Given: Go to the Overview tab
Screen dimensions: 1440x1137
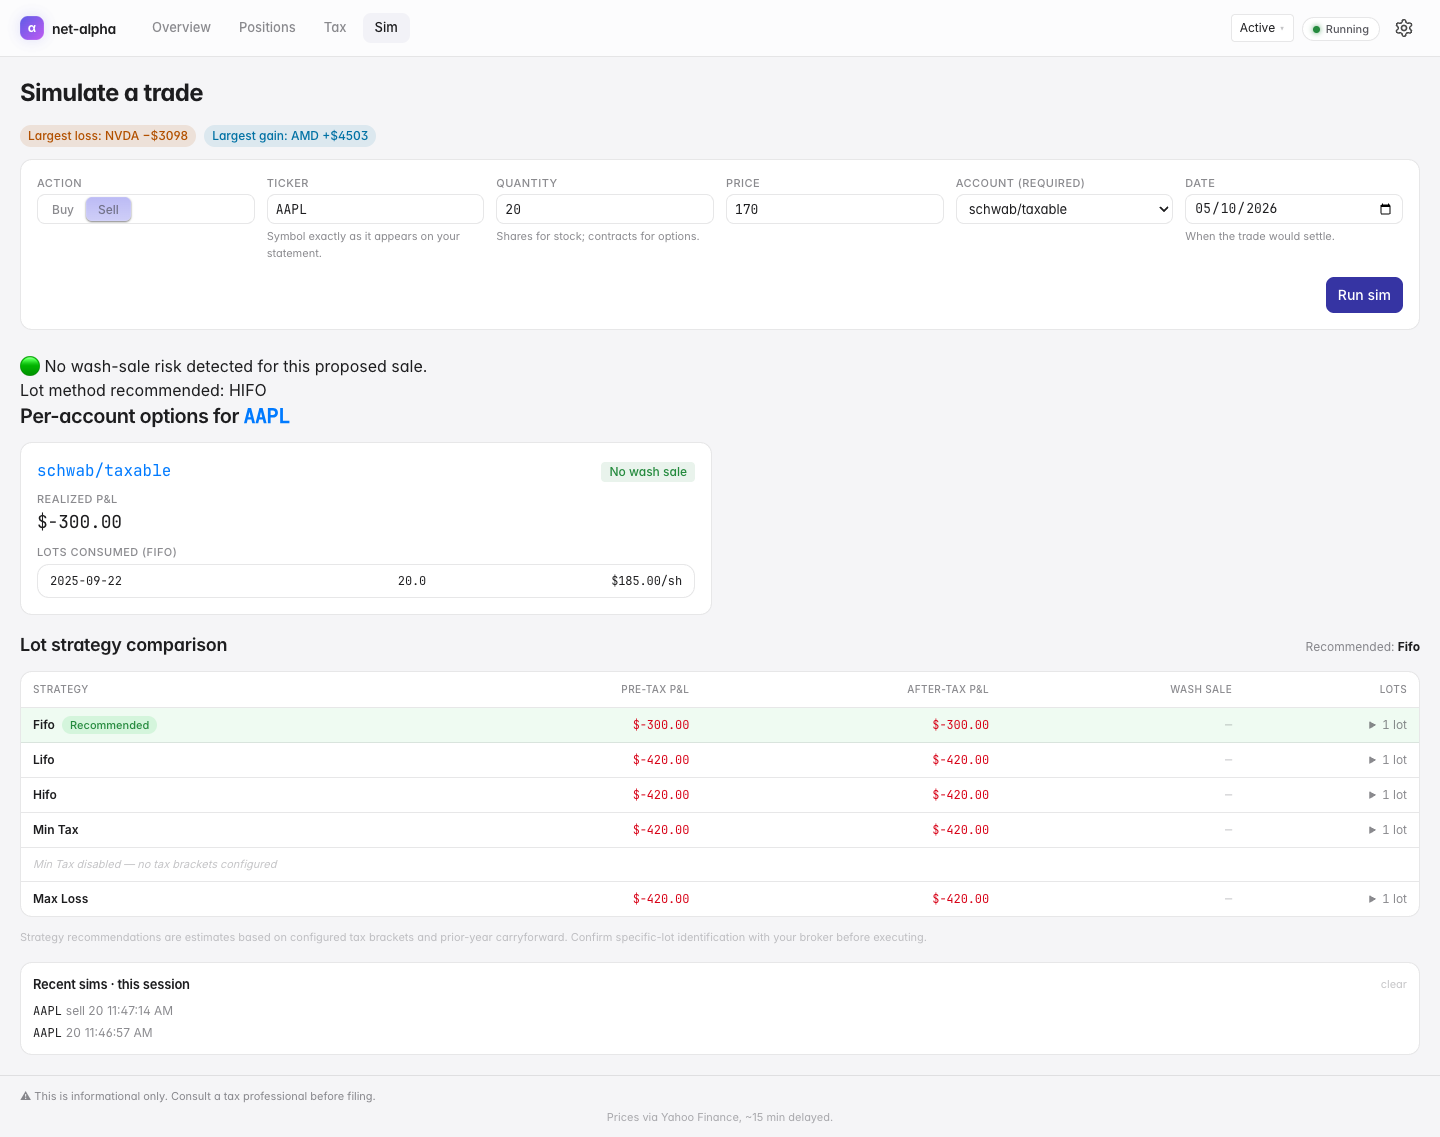Looking at the screenshot, I should click(x=181, y=28).
